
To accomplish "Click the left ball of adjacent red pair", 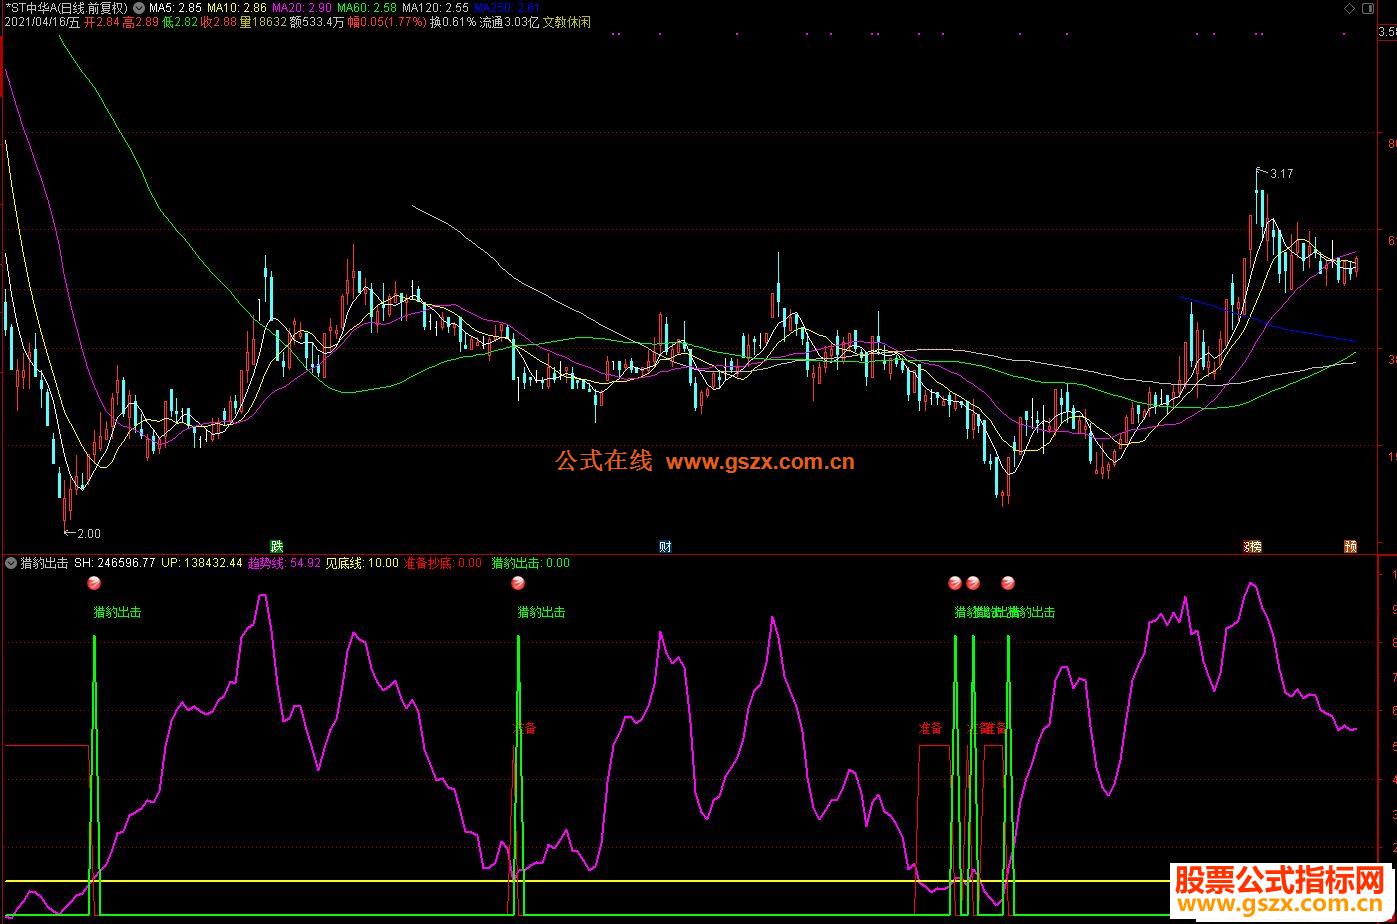I will 954,583.
